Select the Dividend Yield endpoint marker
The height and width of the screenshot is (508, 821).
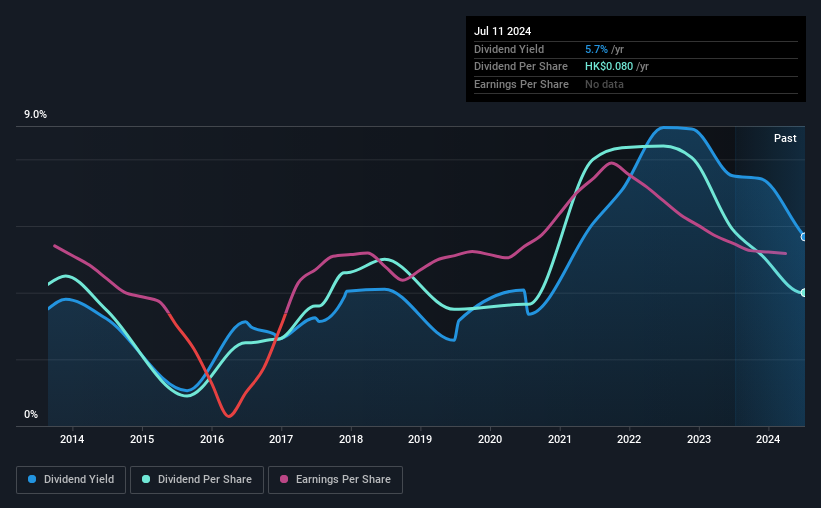pos(804,237)
